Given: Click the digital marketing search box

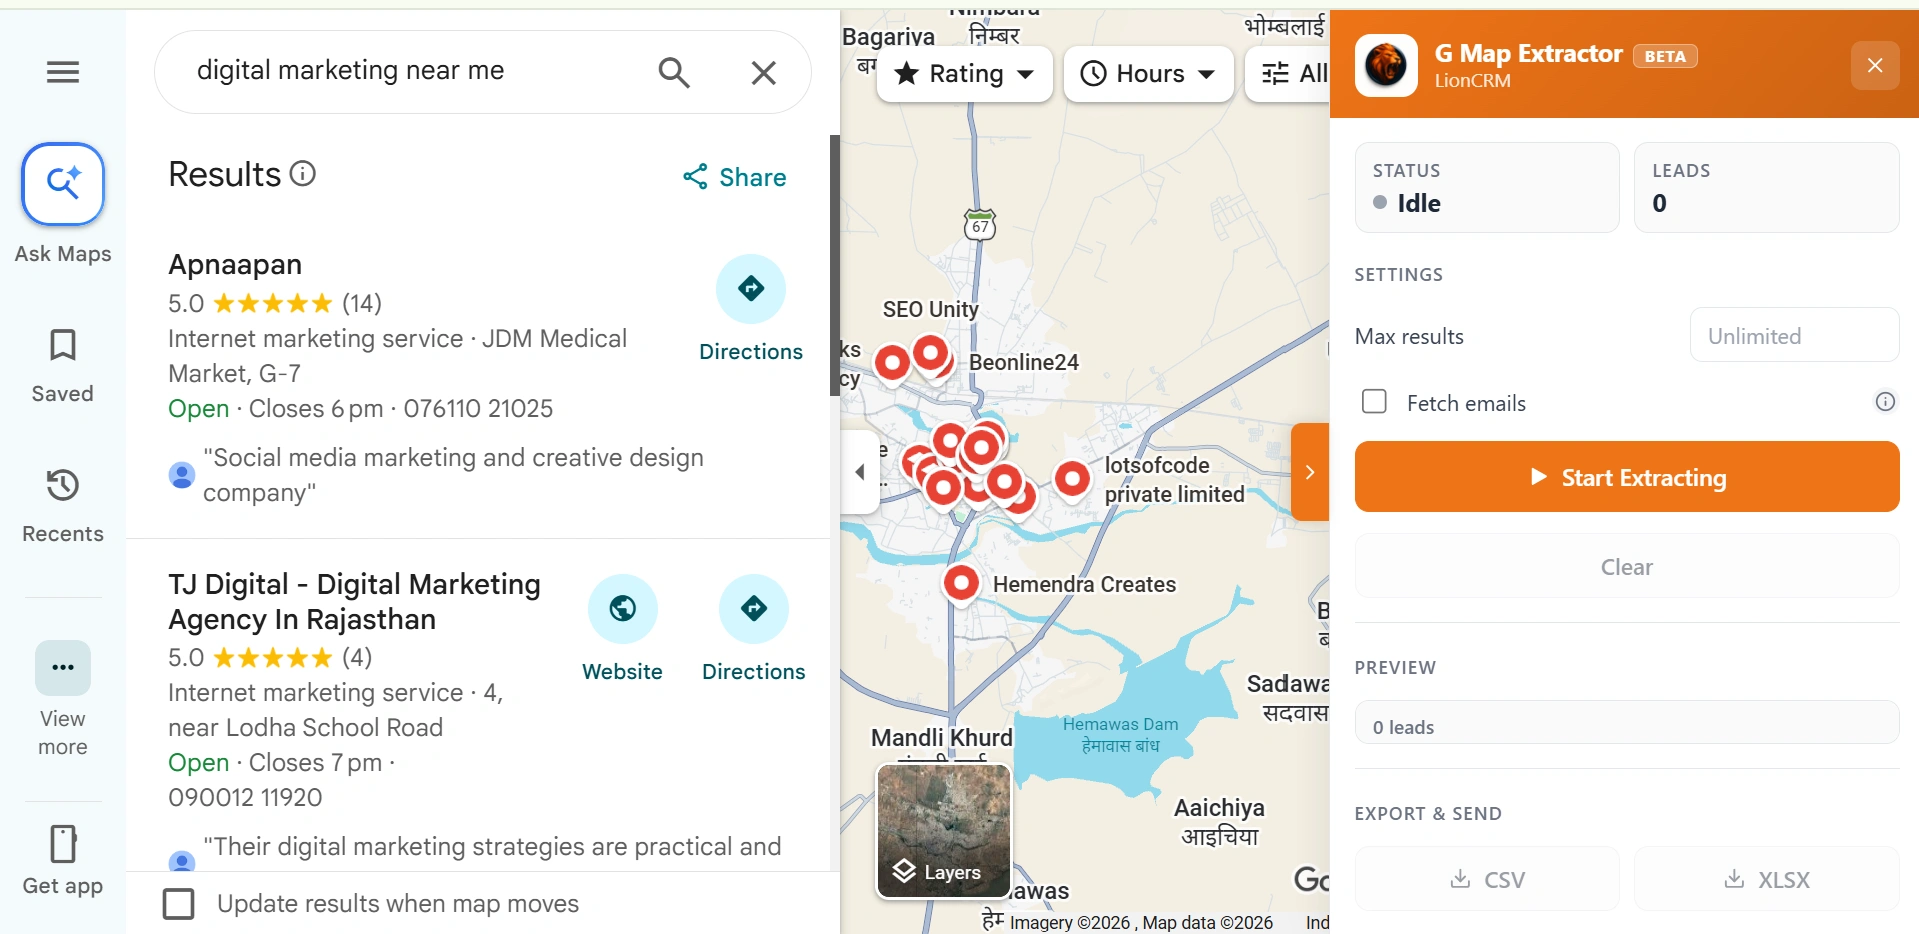Looking at the screenshot, I should click(400, 71).
